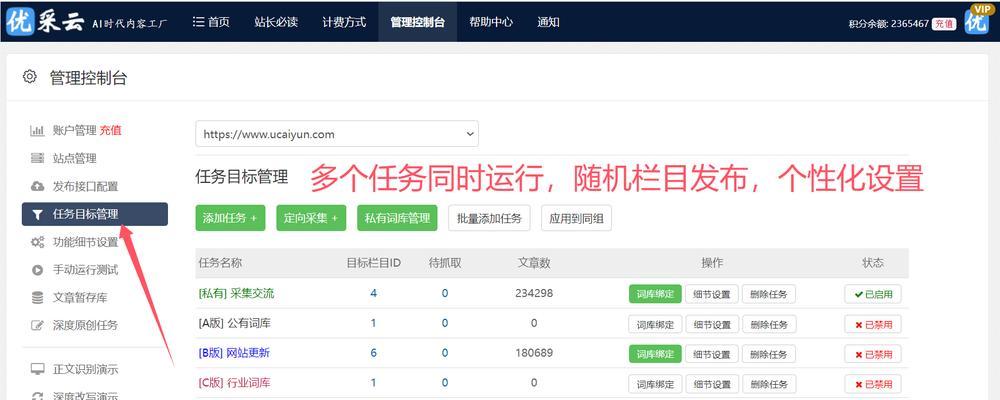Image resolution: width=1000 pixels, height=400 pixels.
Task: Open task [C版] 行业词库
Action: pos(235,383)
